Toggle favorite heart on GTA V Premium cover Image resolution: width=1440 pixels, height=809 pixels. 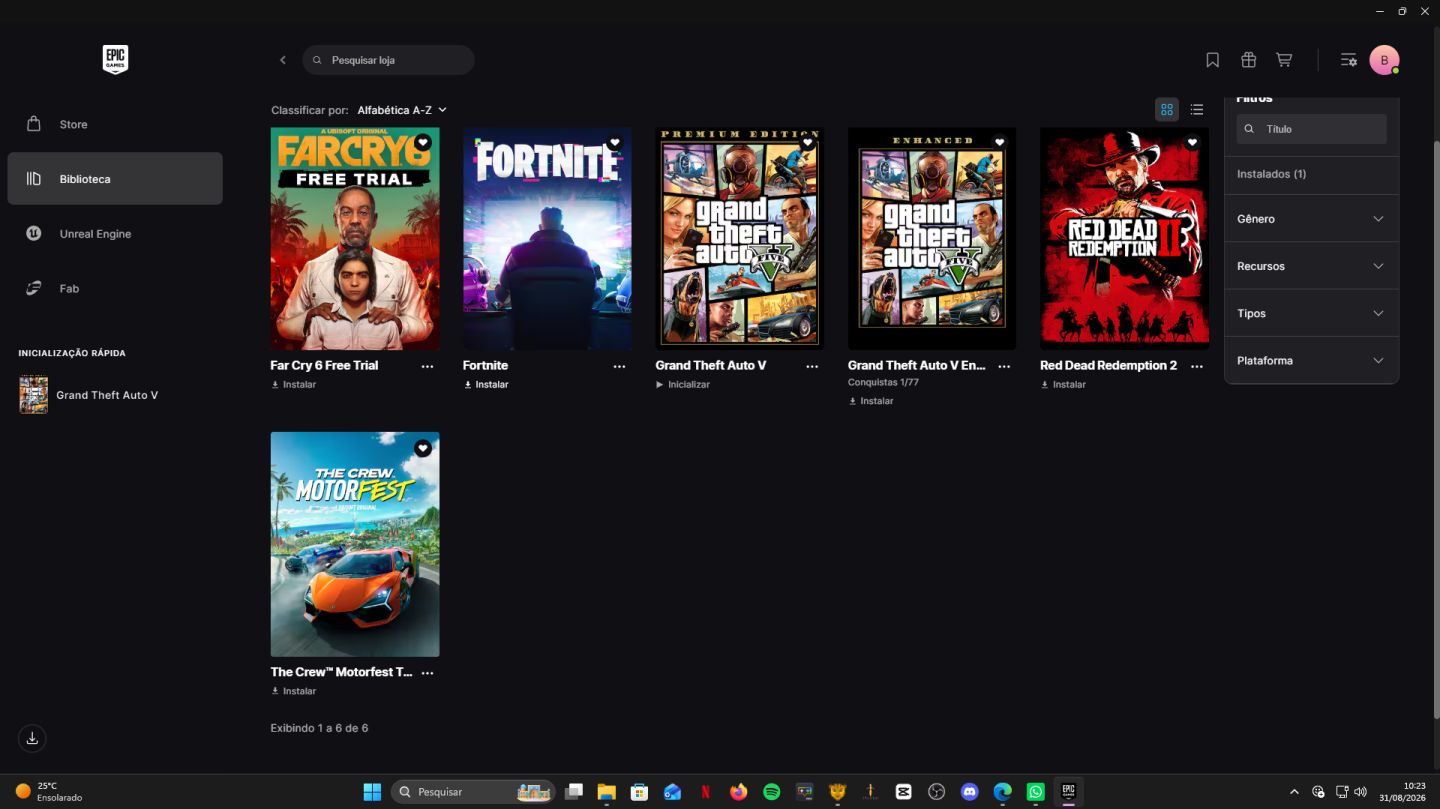click(808, 142)
